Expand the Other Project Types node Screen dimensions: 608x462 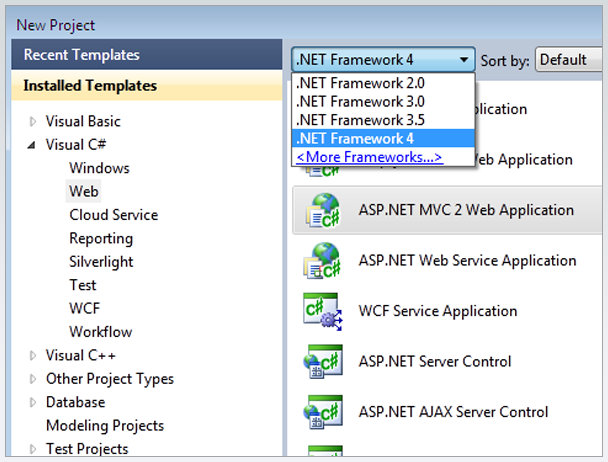[x=33, y=379]
